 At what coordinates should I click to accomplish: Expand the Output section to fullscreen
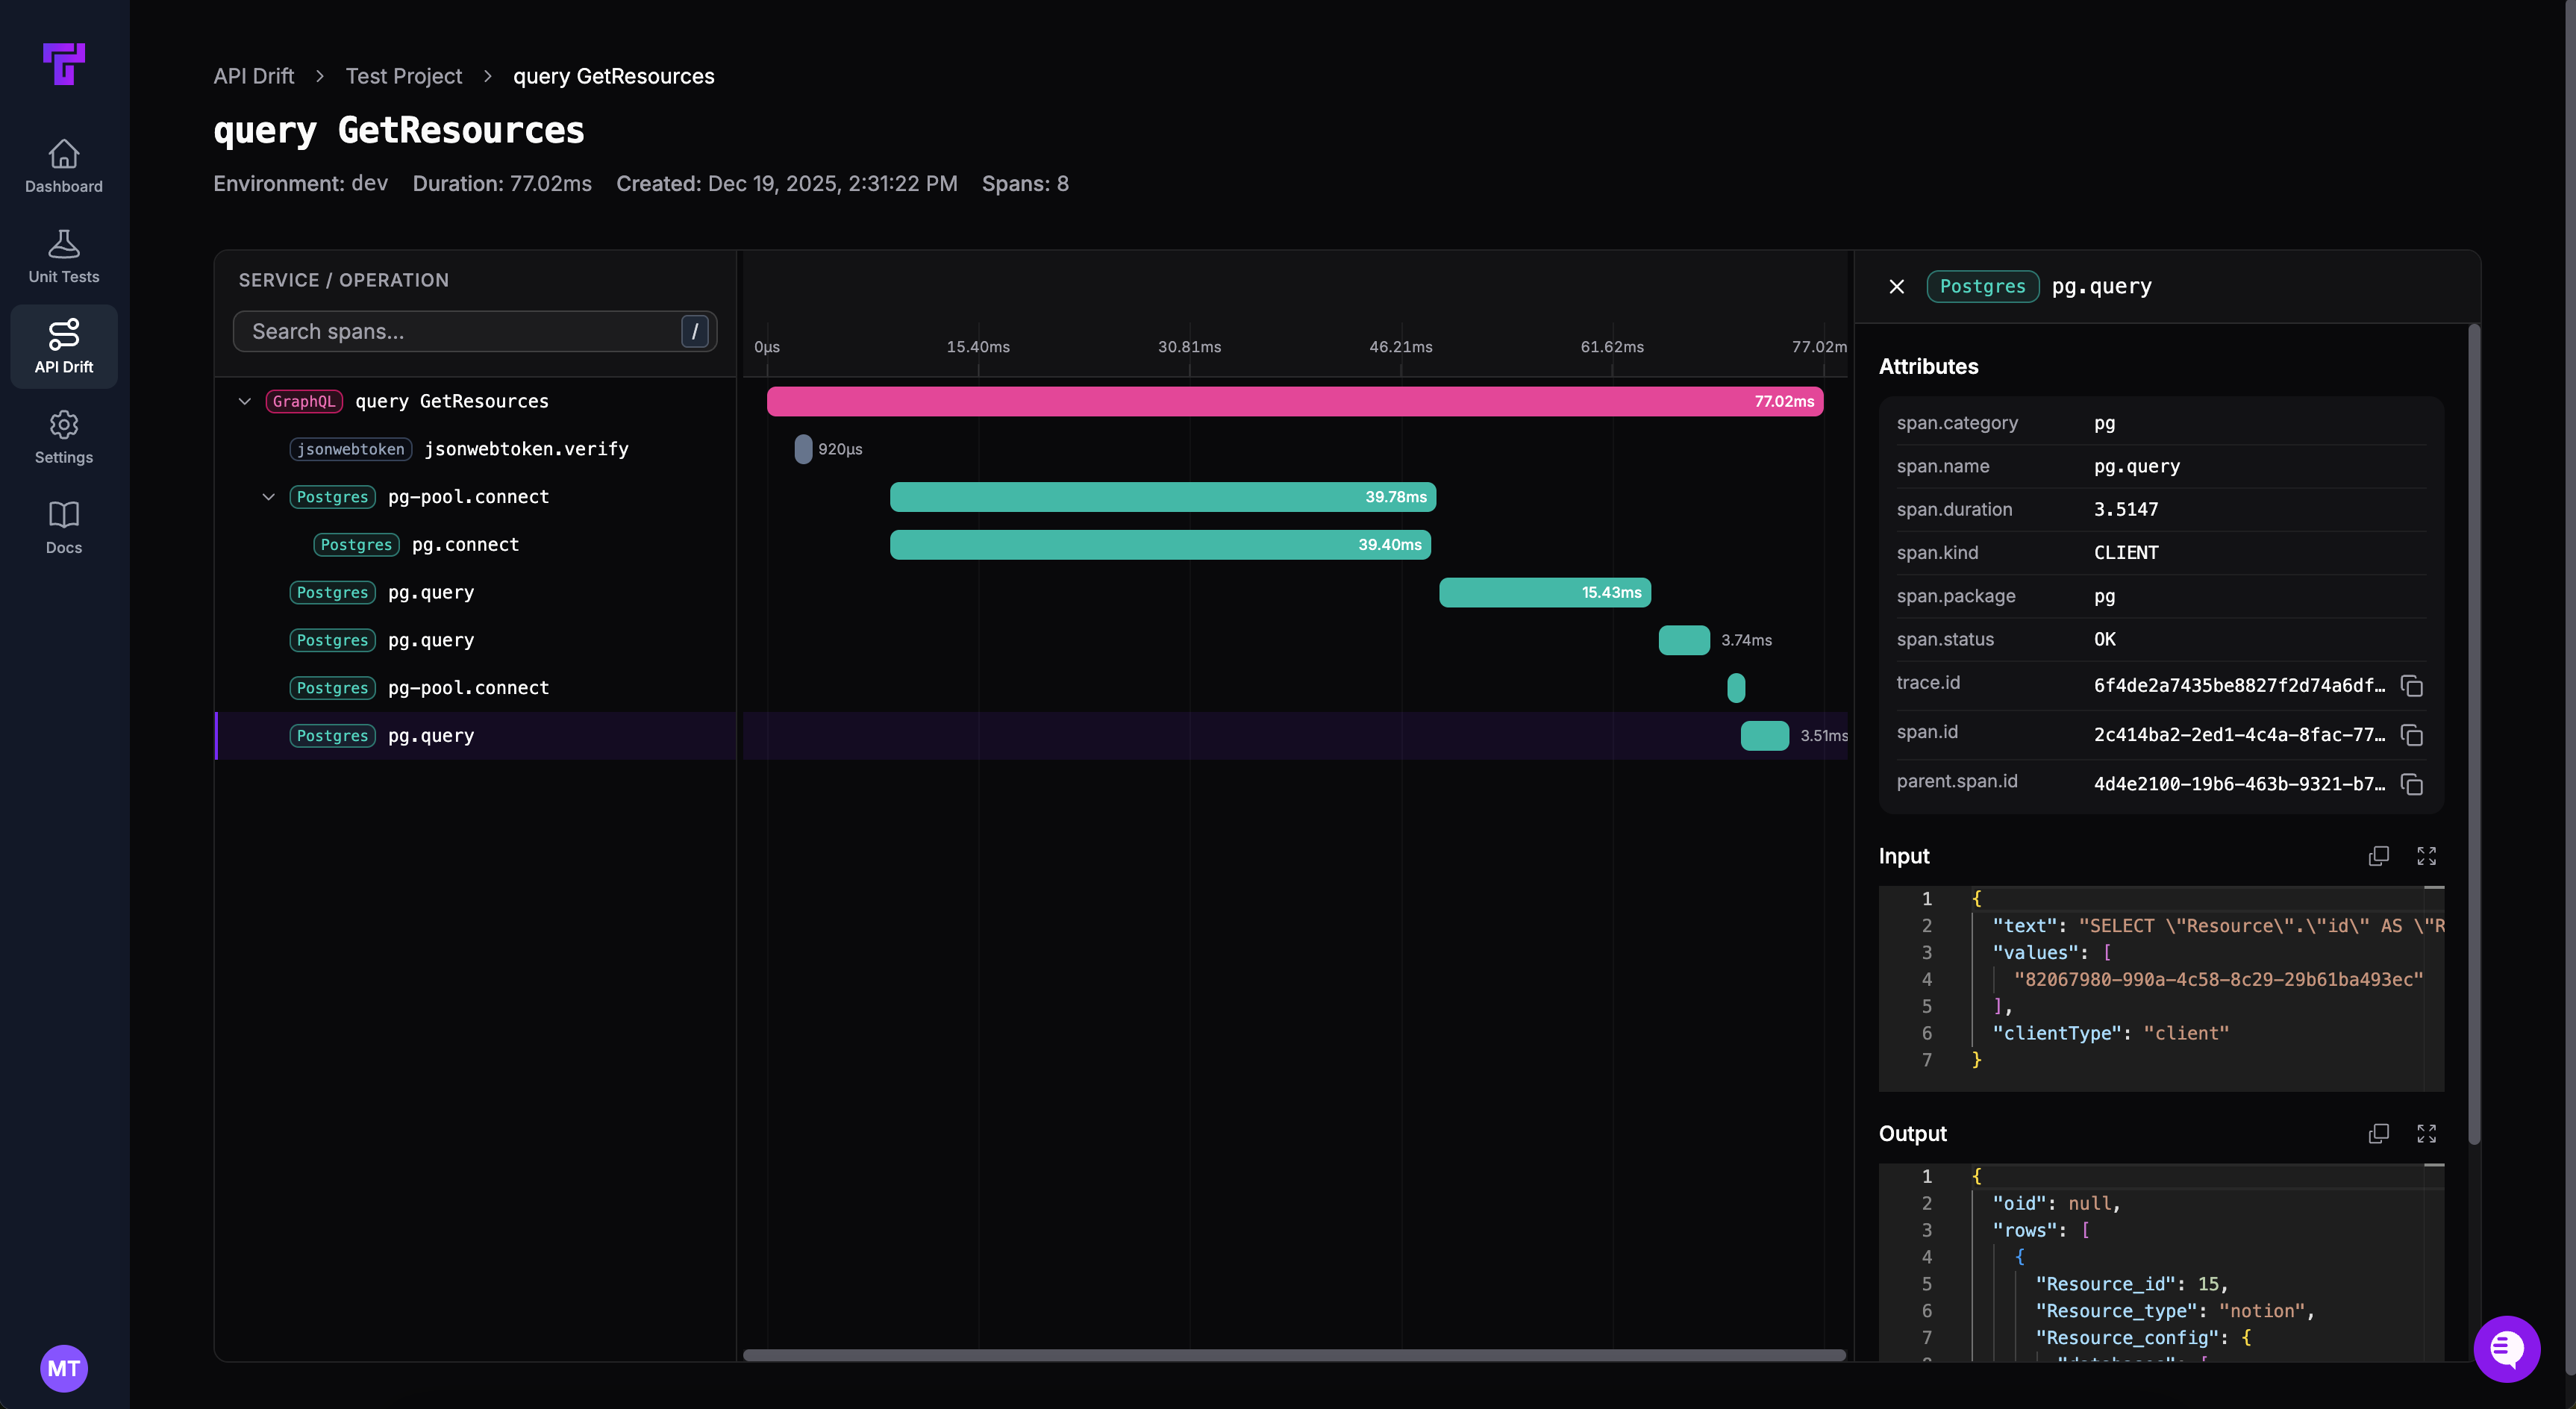(2427, 1133)
